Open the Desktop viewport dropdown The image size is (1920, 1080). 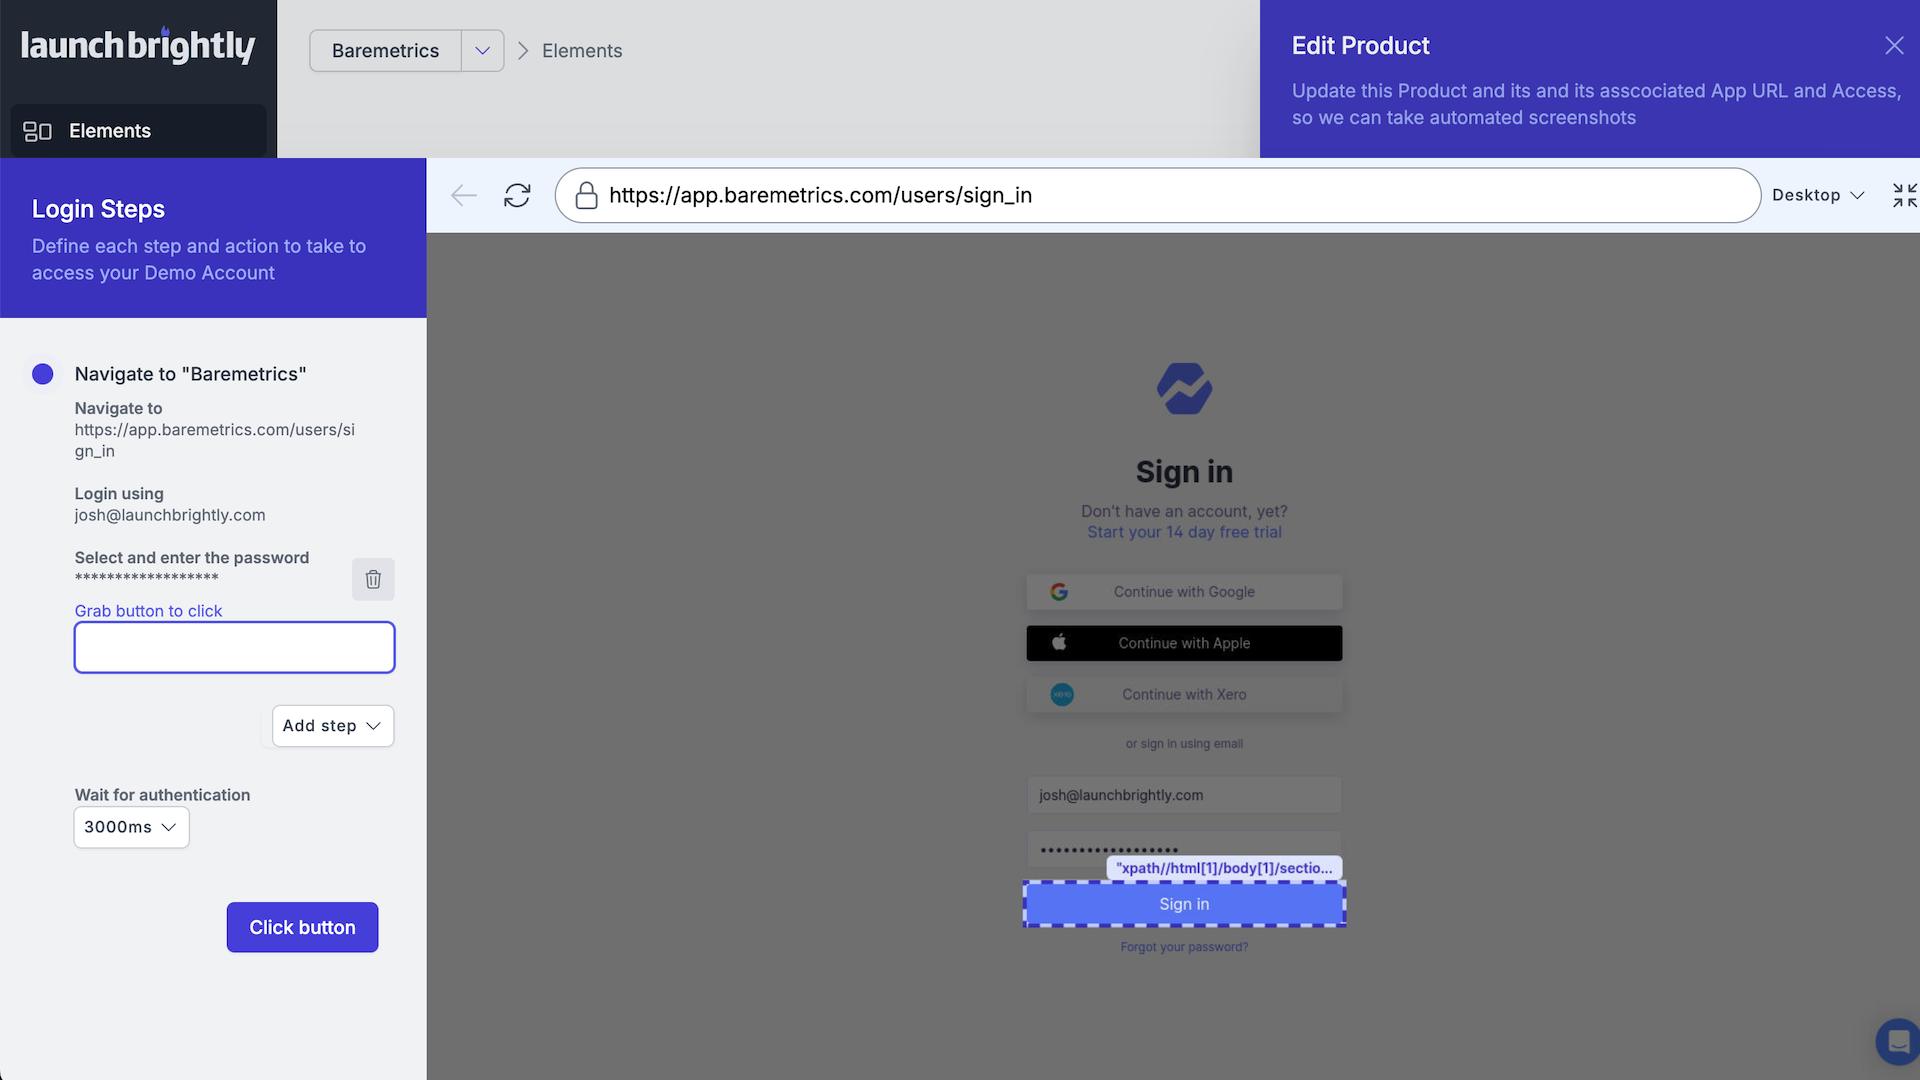[1818, 195]
